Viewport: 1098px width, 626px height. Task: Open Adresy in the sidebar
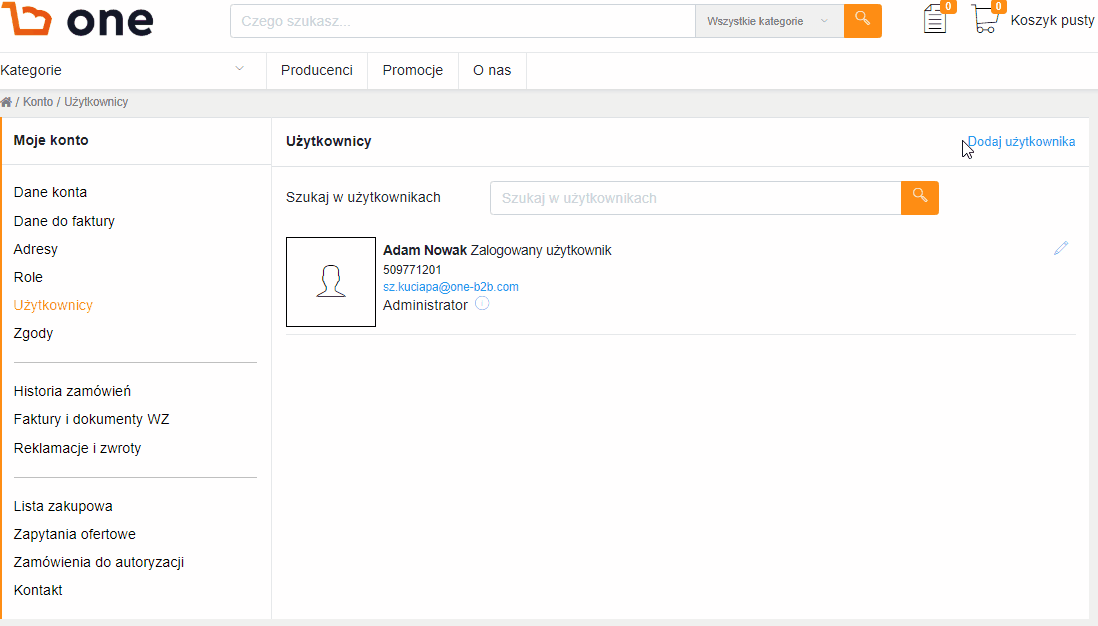36,249
